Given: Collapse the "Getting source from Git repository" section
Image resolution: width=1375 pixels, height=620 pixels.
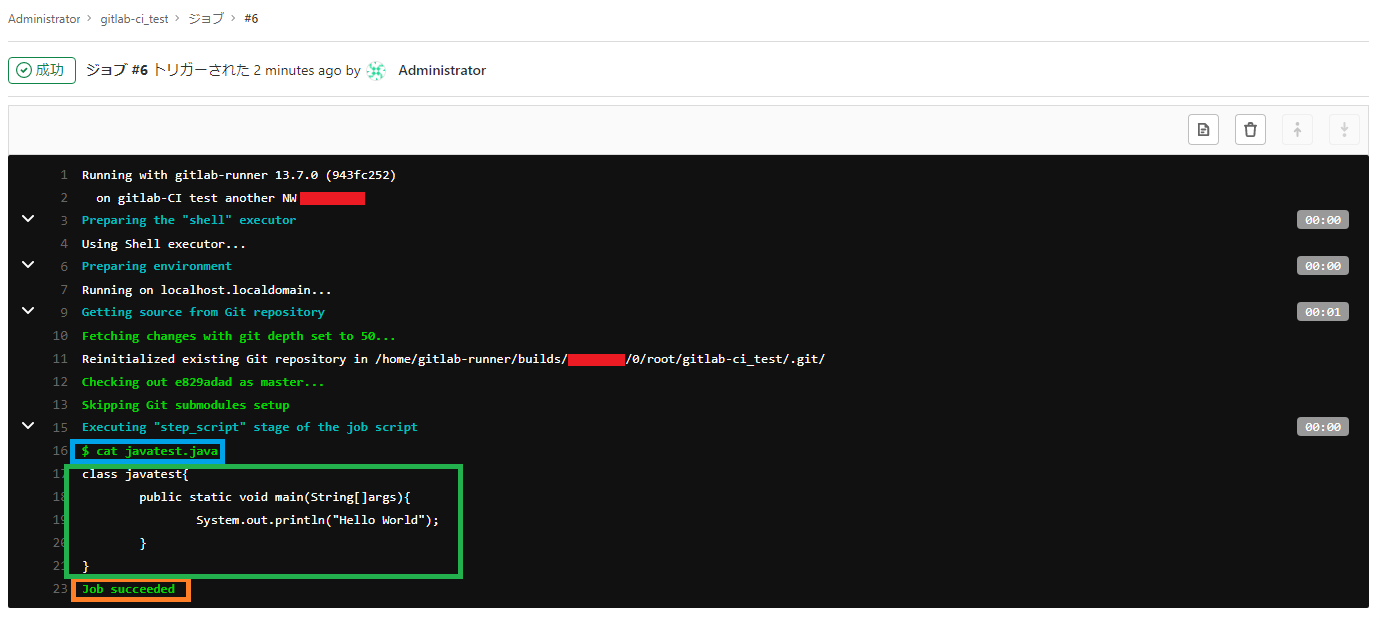Looking at the screenshot, I should 27,311.
